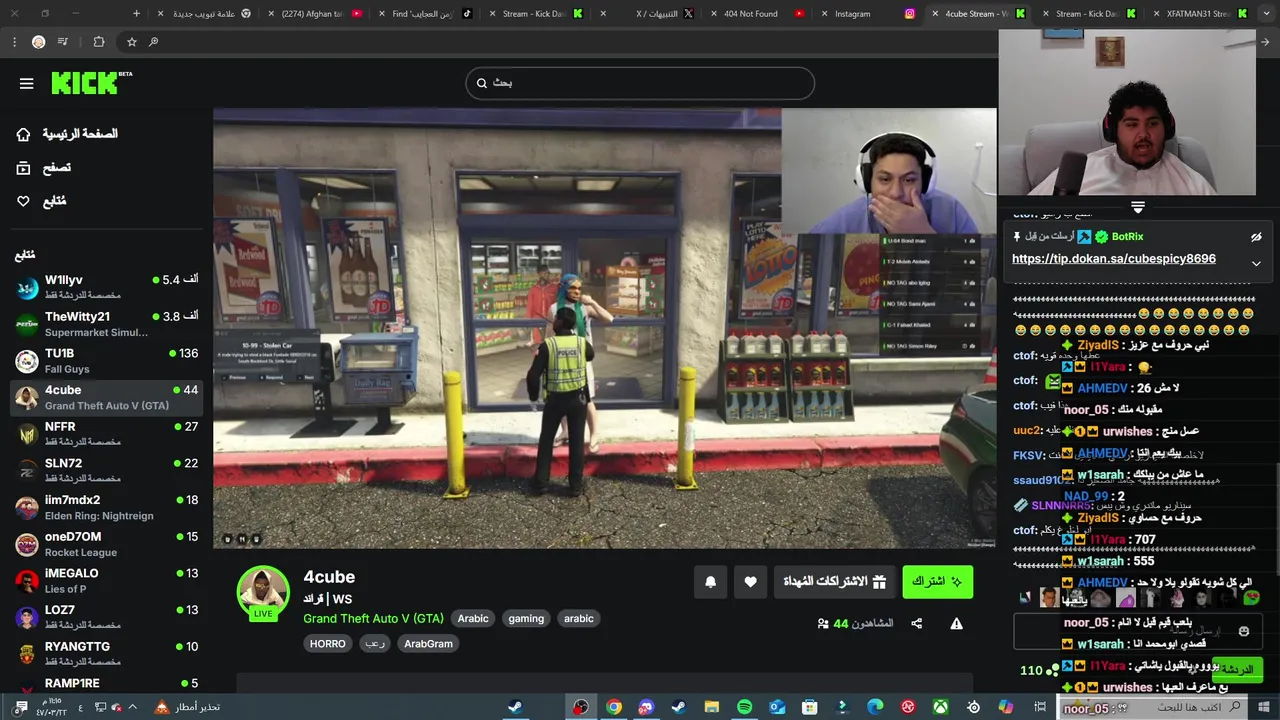Open Outlook from the taskbar
The image size is (1280, 720).
pos(777,707)
